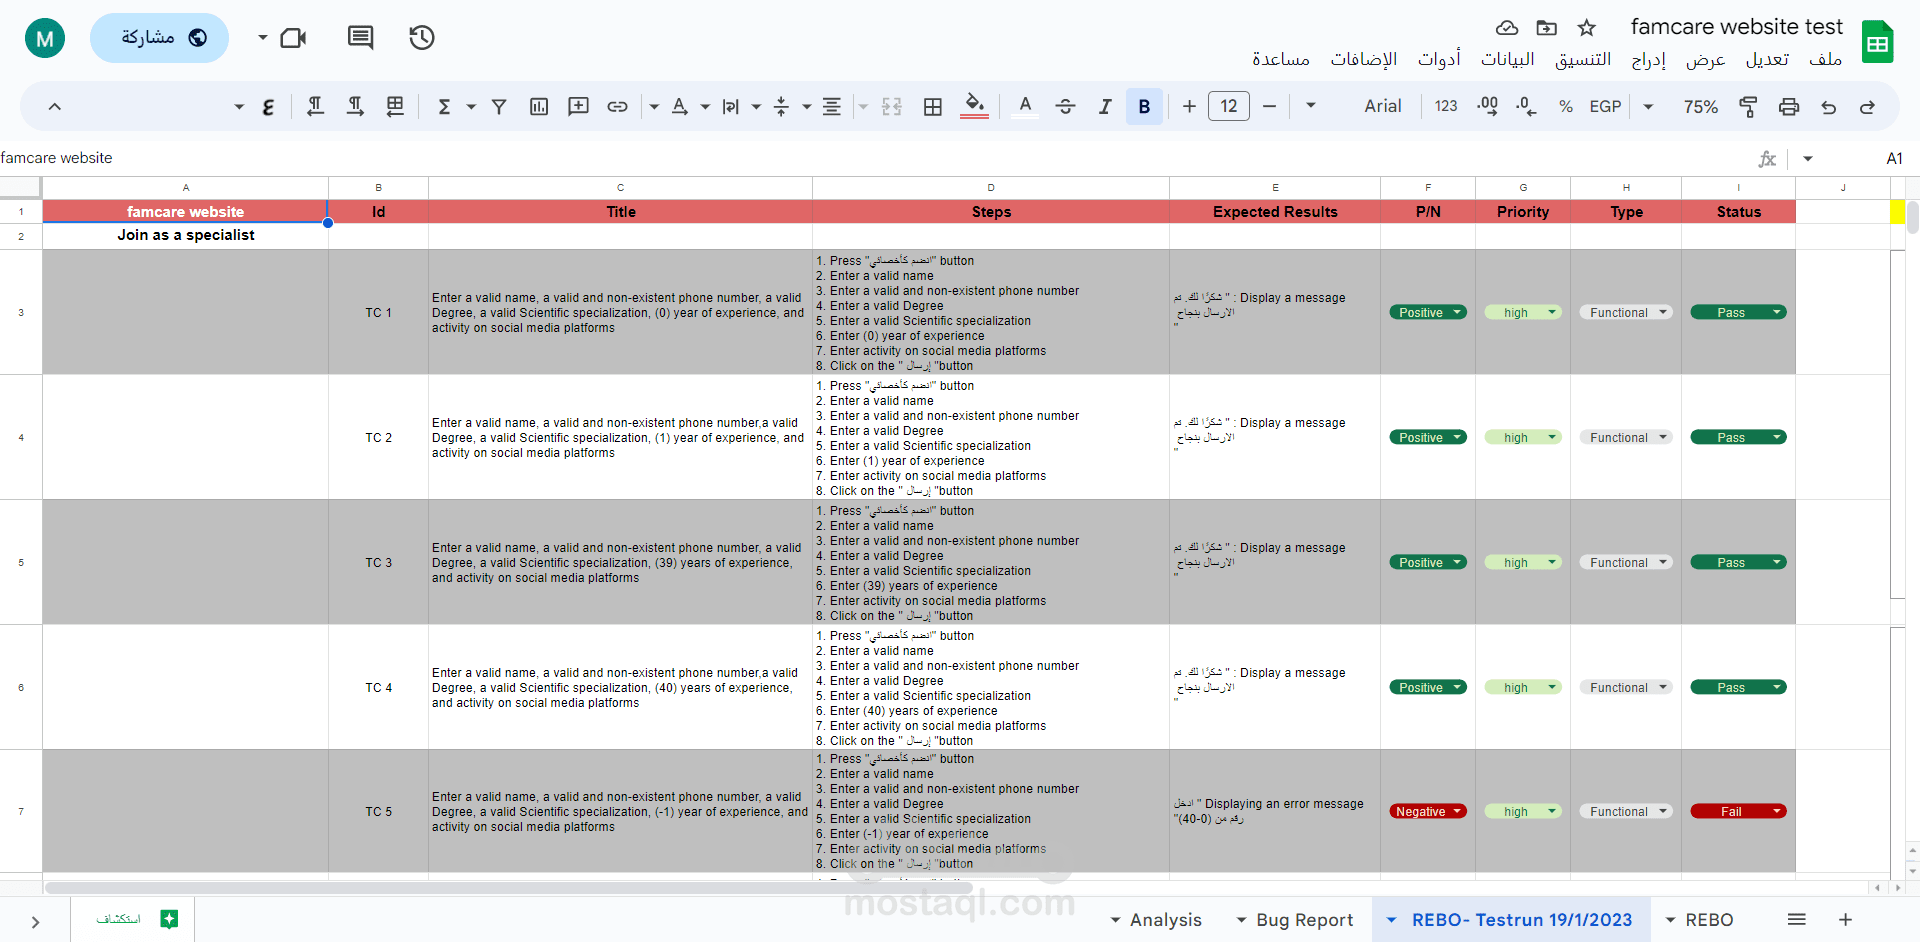Apply percent format with the % icon
Image resolution: width=1920 pixels, height=942 pixels.
pyautogui.click(x=1566, y=107)
